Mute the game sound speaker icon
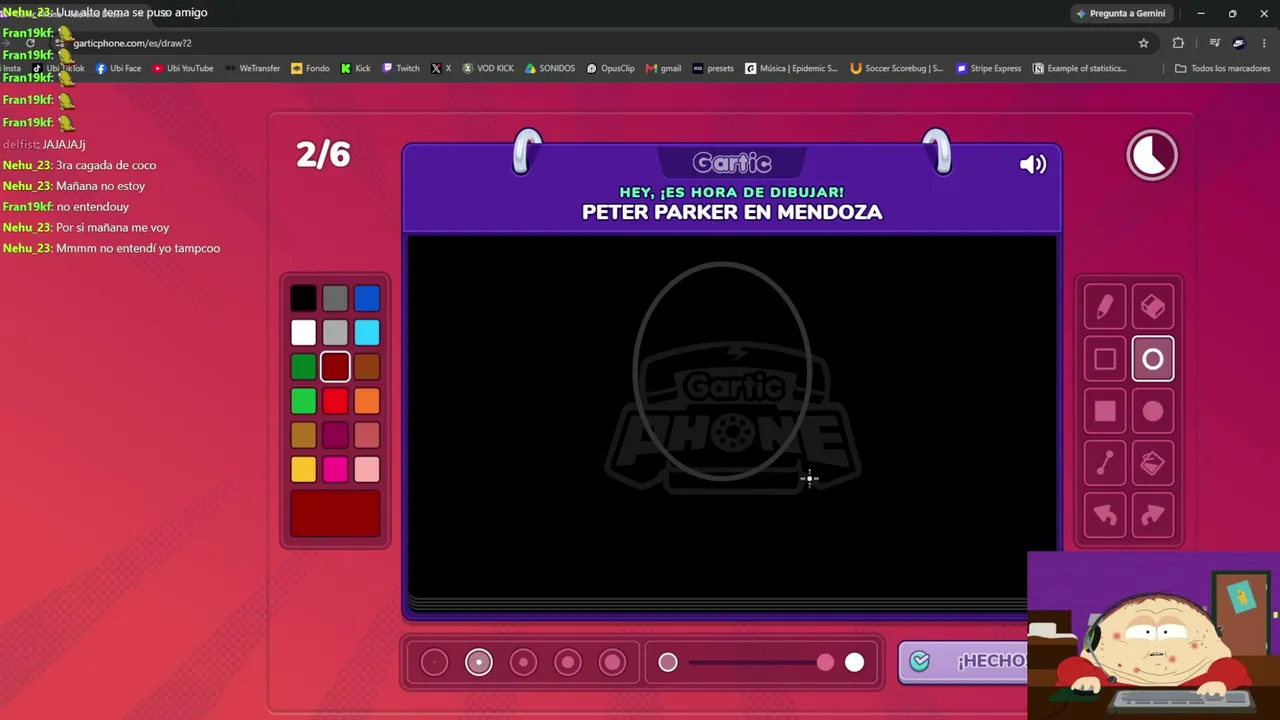 1033,164
